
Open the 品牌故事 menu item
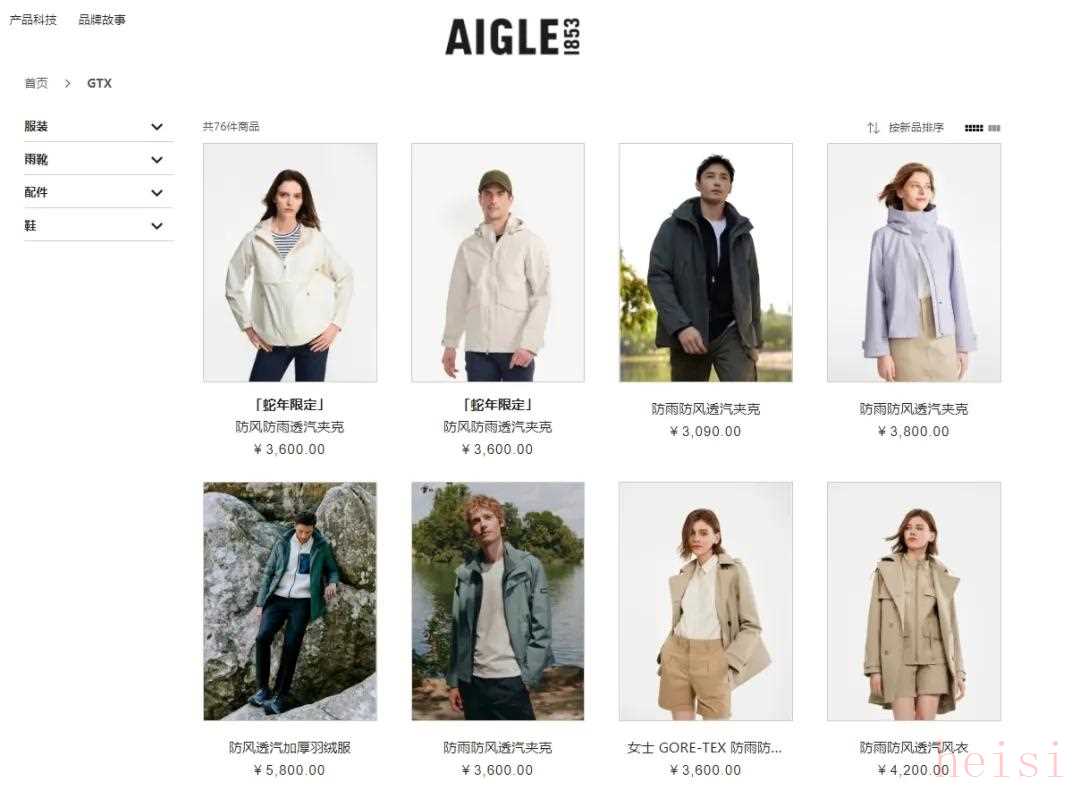tap(102, 19)
